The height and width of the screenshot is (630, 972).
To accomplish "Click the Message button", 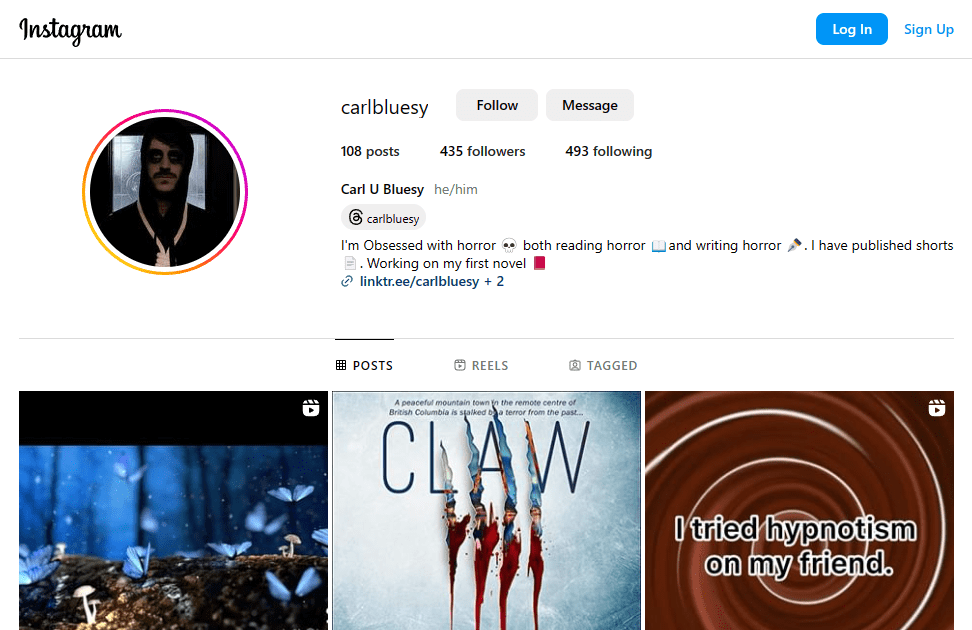I will click(590, 105).
